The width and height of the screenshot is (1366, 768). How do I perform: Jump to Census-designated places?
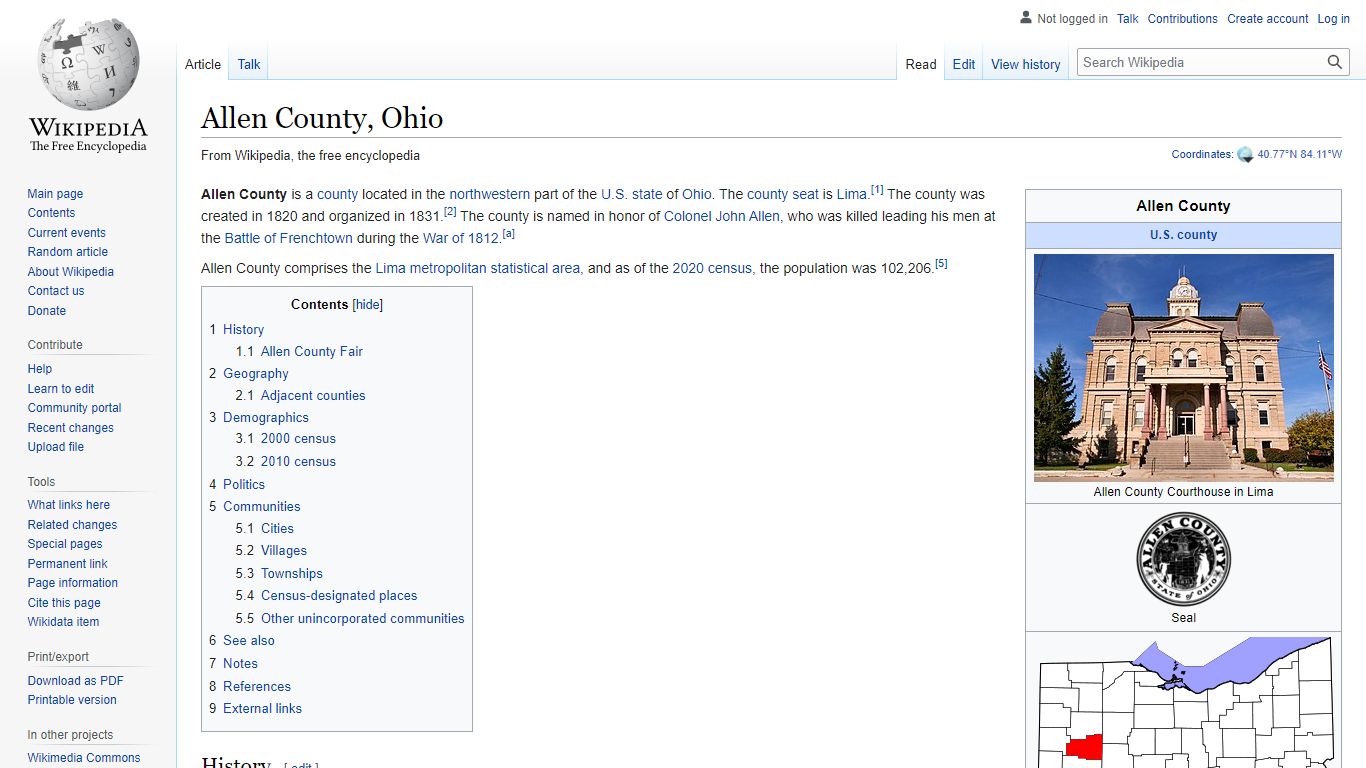(339, 595)
